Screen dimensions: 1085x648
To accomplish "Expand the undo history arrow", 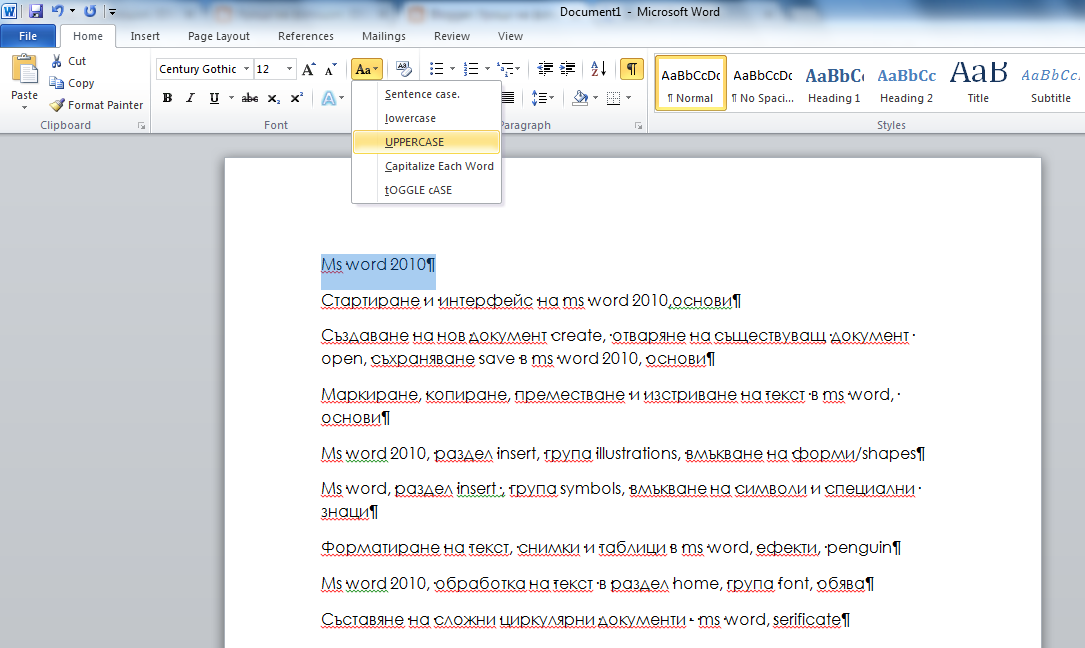I will click(x=72, y=11).
